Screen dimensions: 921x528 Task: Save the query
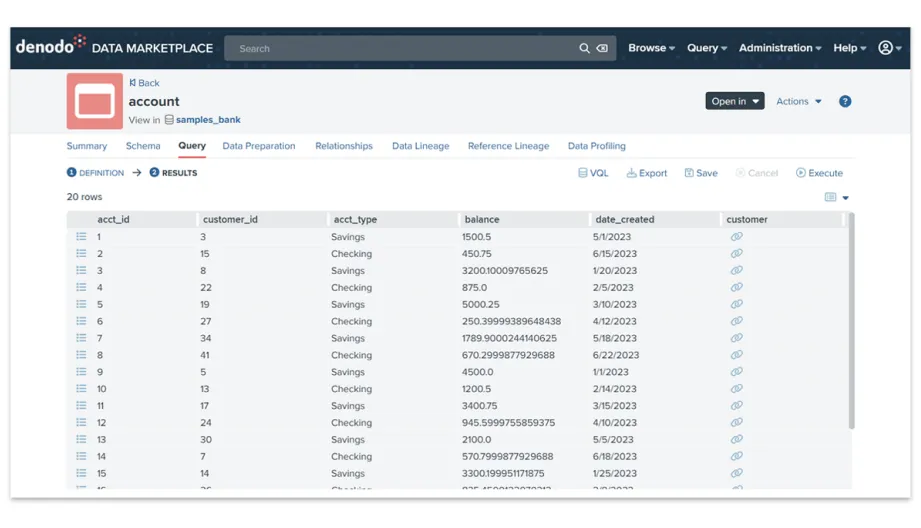click(701, 173)
